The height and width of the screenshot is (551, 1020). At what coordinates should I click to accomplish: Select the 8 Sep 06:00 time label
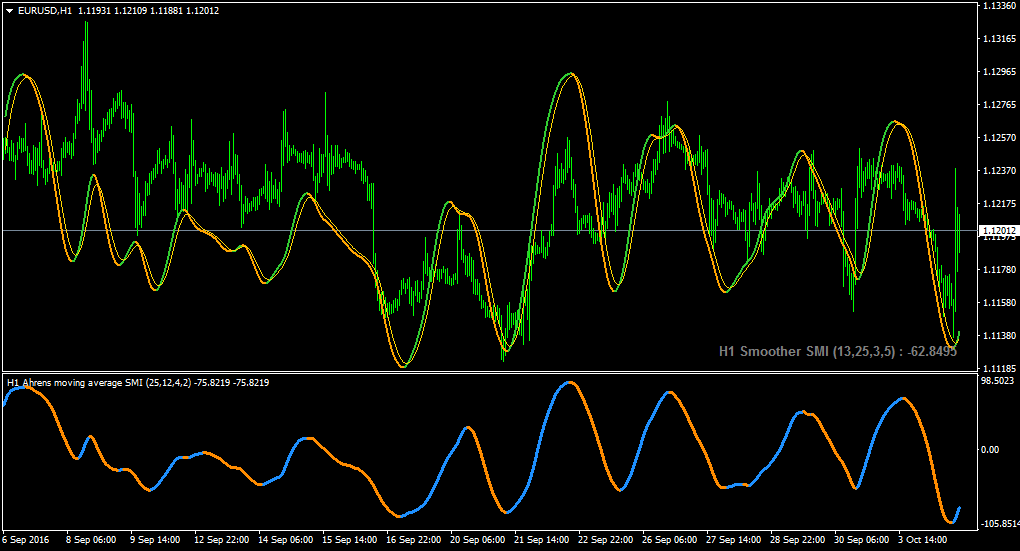(x=91, y=540)
